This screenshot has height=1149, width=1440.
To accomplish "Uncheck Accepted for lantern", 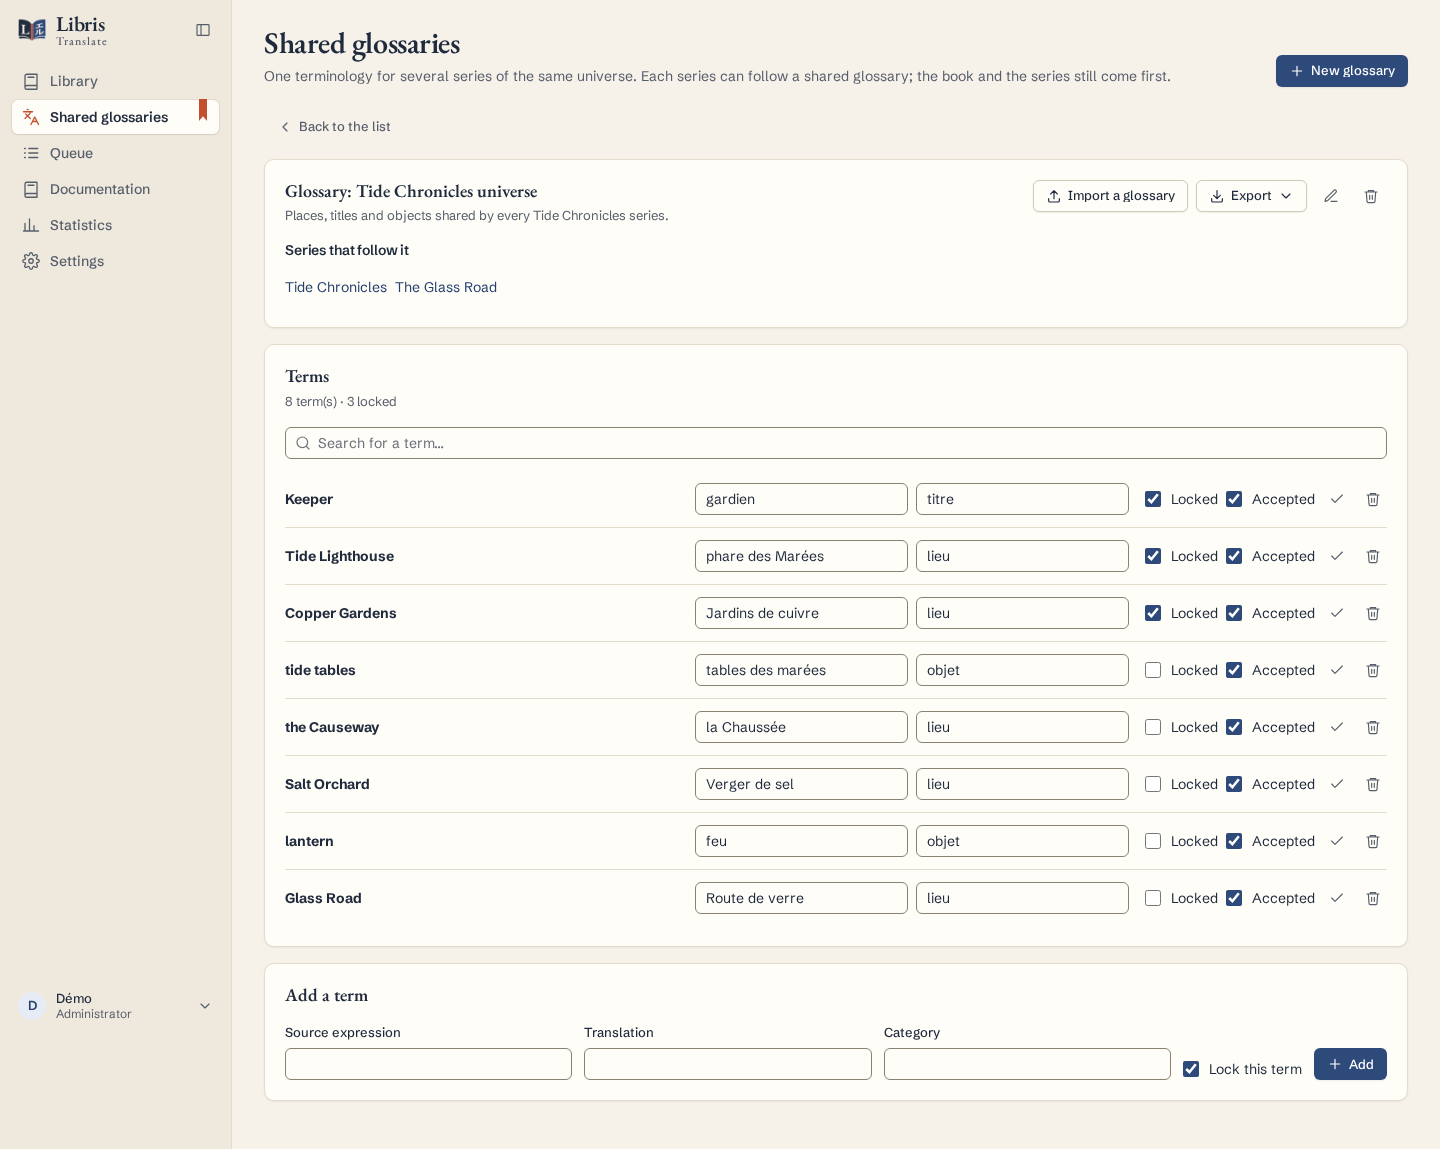I will 1234,841.
